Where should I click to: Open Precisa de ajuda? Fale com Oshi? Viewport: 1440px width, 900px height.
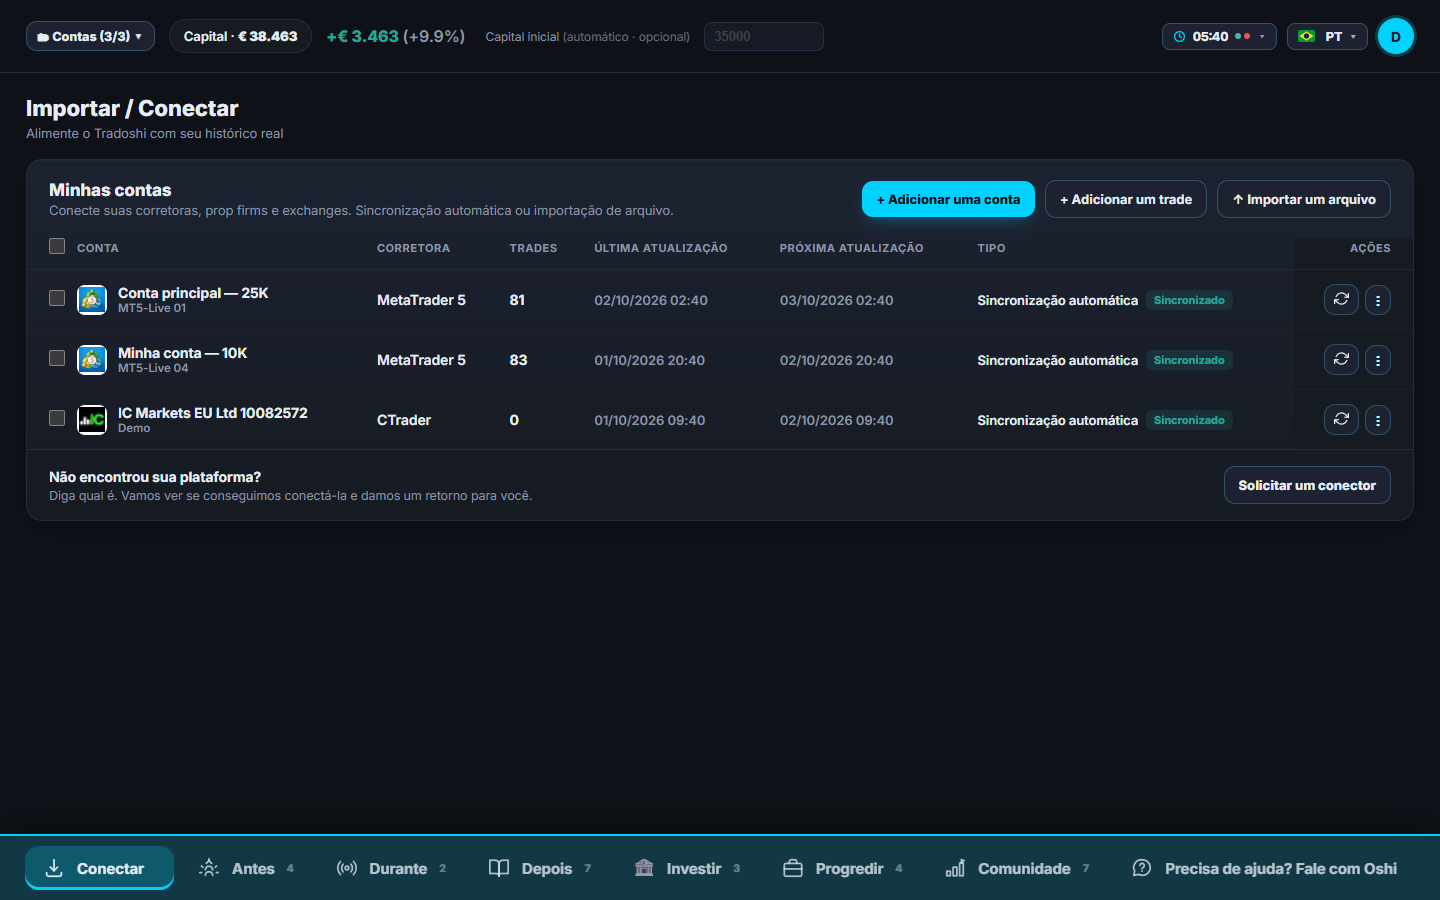pos(1265,868)
